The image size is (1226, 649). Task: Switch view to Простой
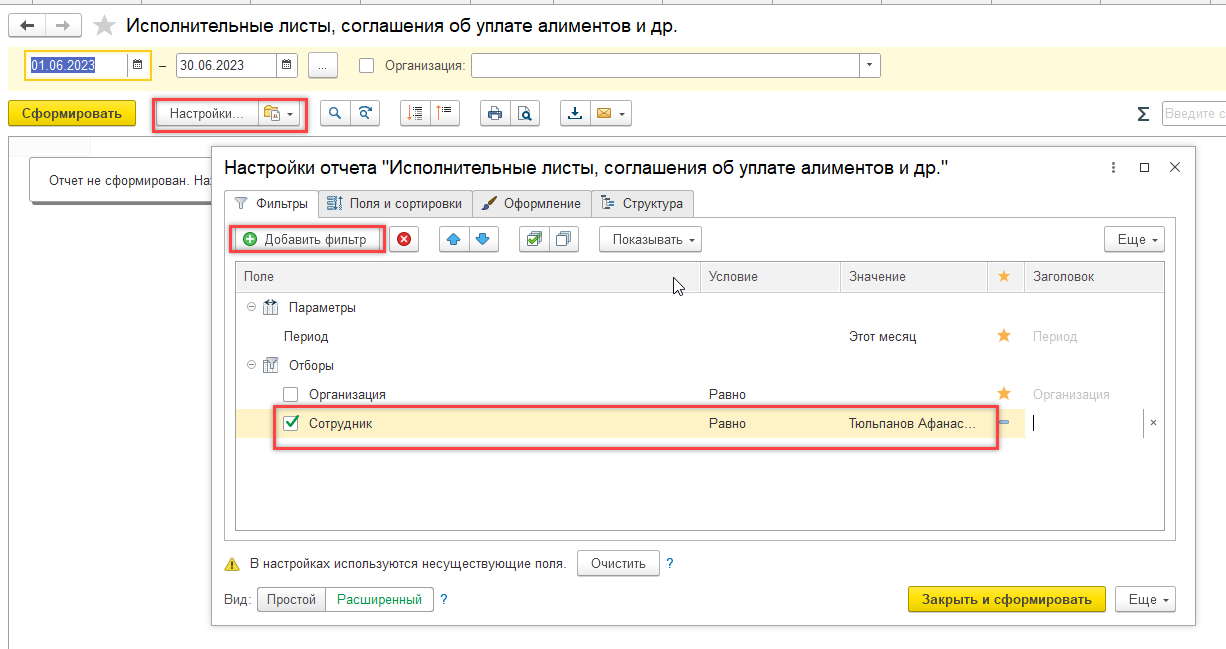tap(291, 599)
